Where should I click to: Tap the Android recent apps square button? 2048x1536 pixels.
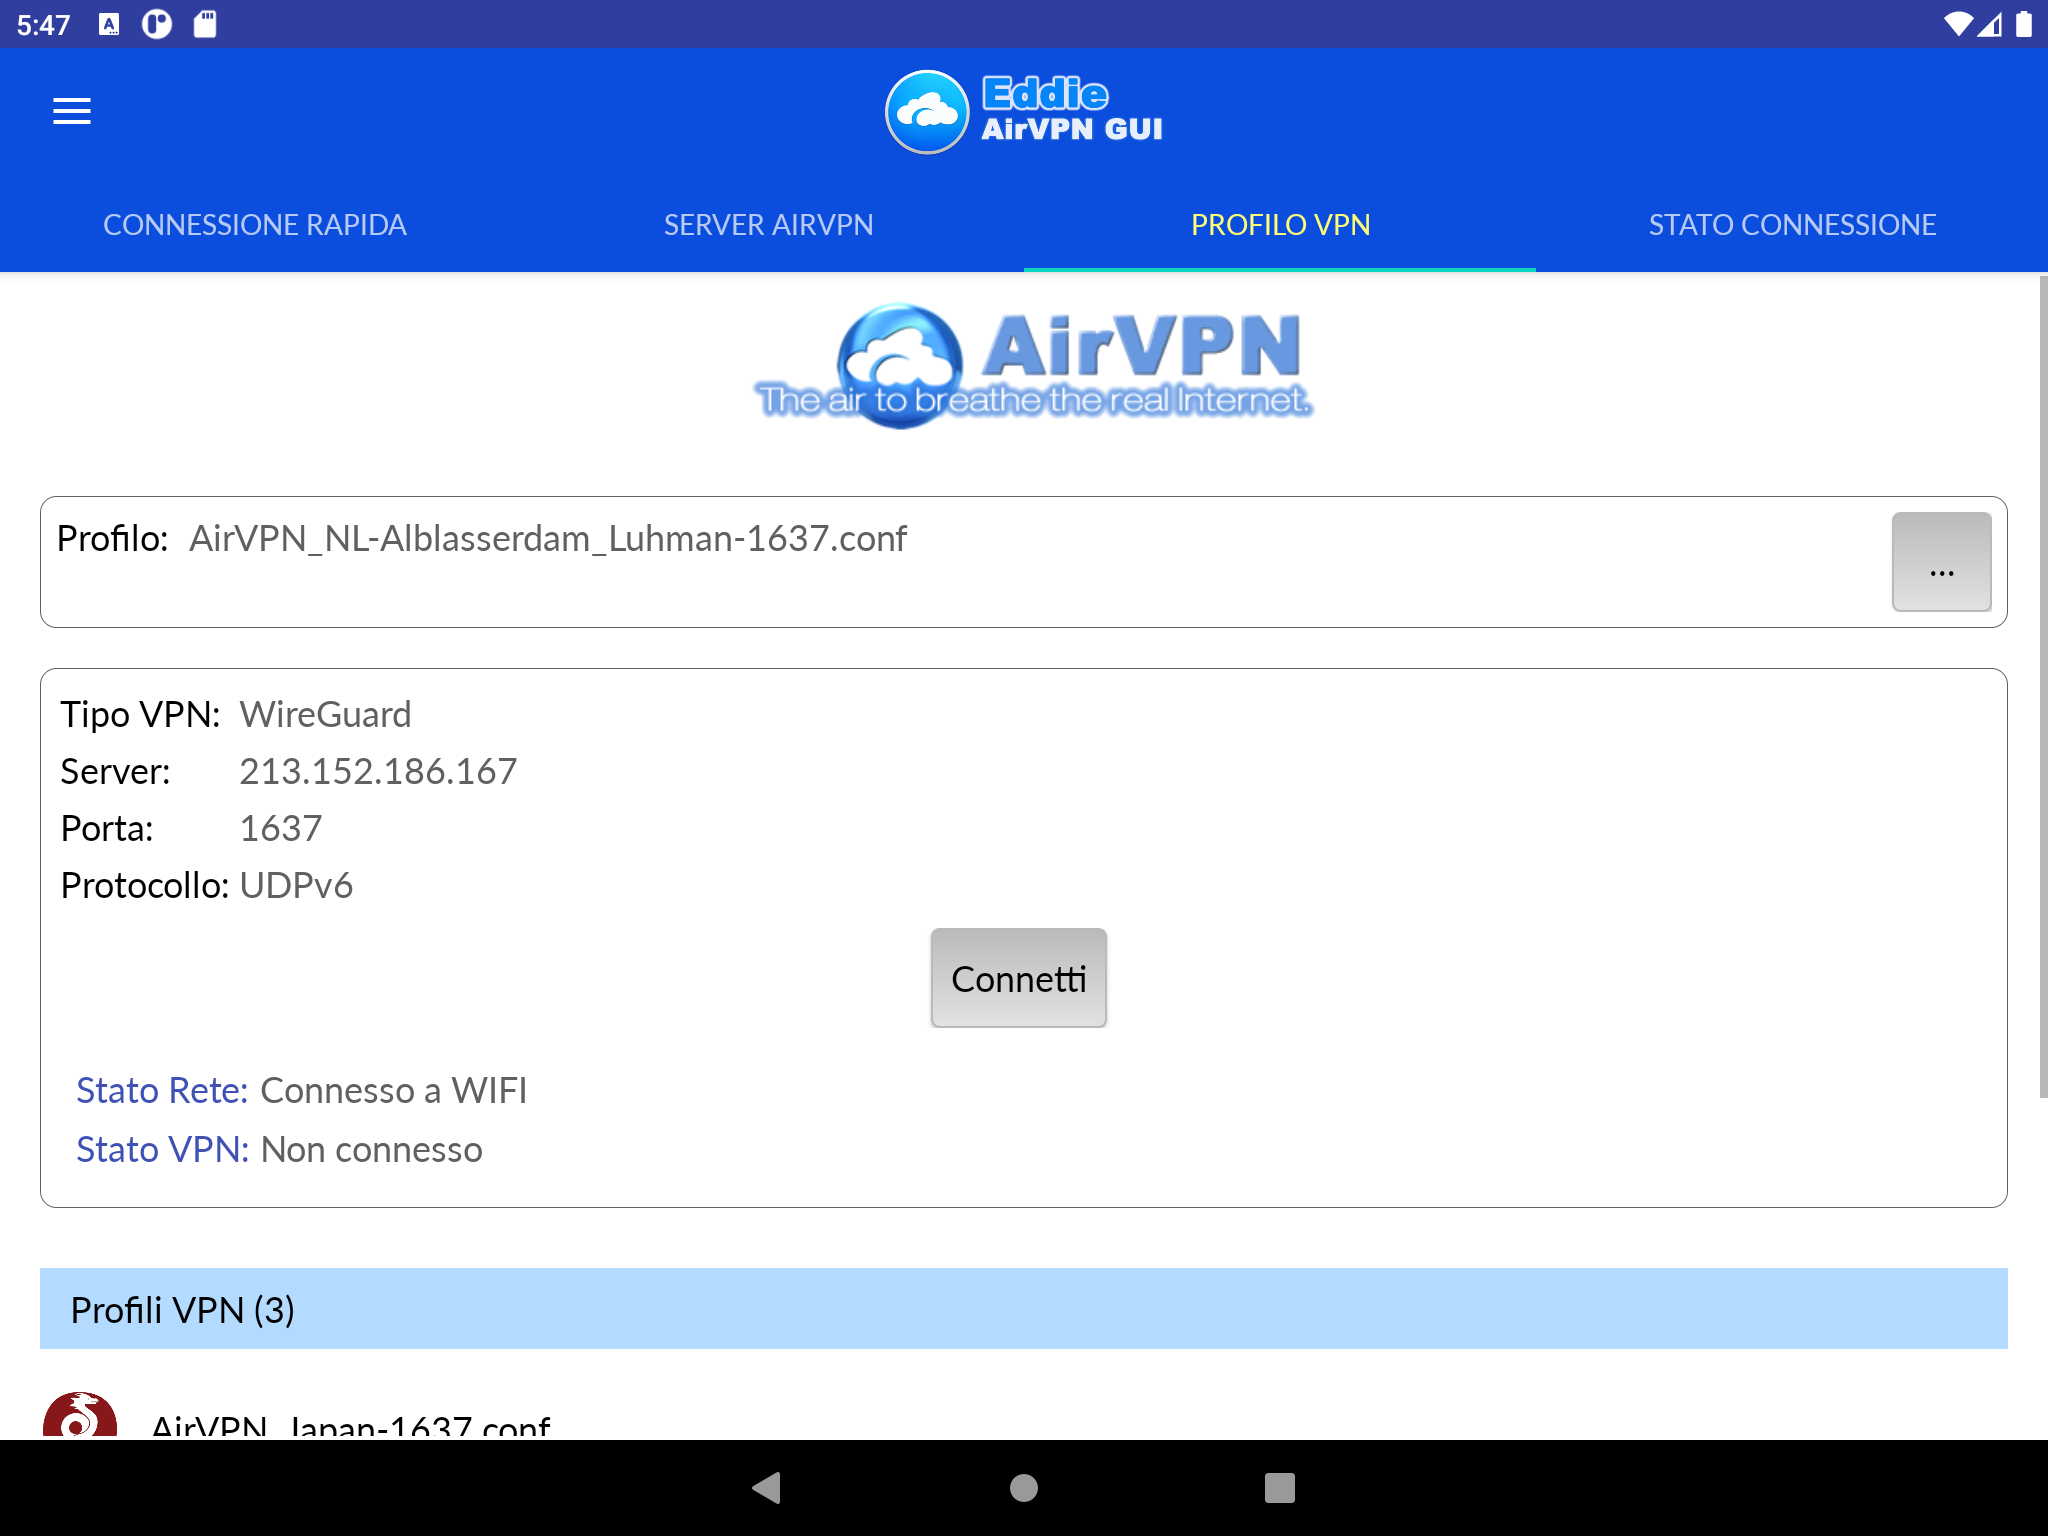pyautogui.click(x=1280, y=1488)
